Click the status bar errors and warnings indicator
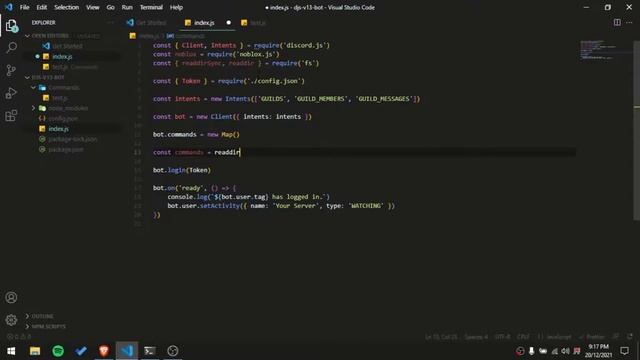Image resolution: width=640 pixels, height=360 pixels. (x=19, y=337)
